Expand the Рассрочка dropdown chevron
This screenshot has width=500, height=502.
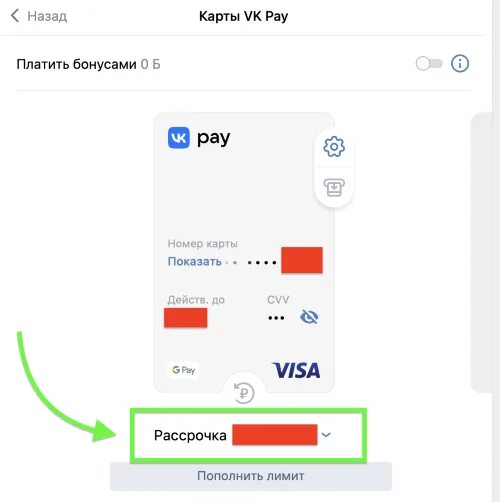click(326, 435)
